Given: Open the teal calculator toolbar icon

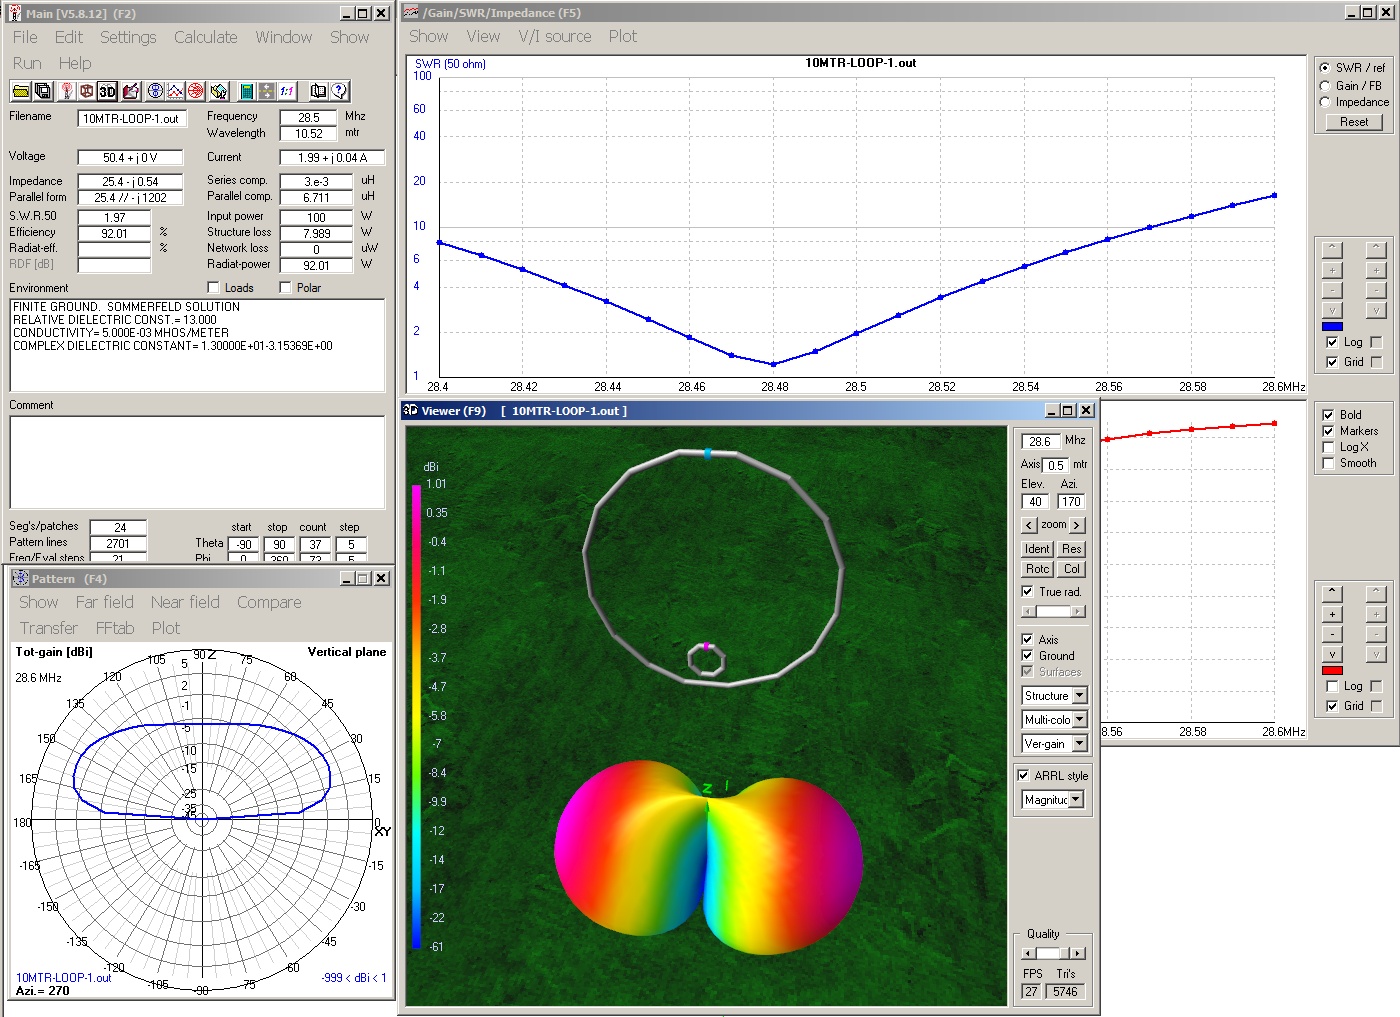Looking at the screenshot, I should pos(246,91).
